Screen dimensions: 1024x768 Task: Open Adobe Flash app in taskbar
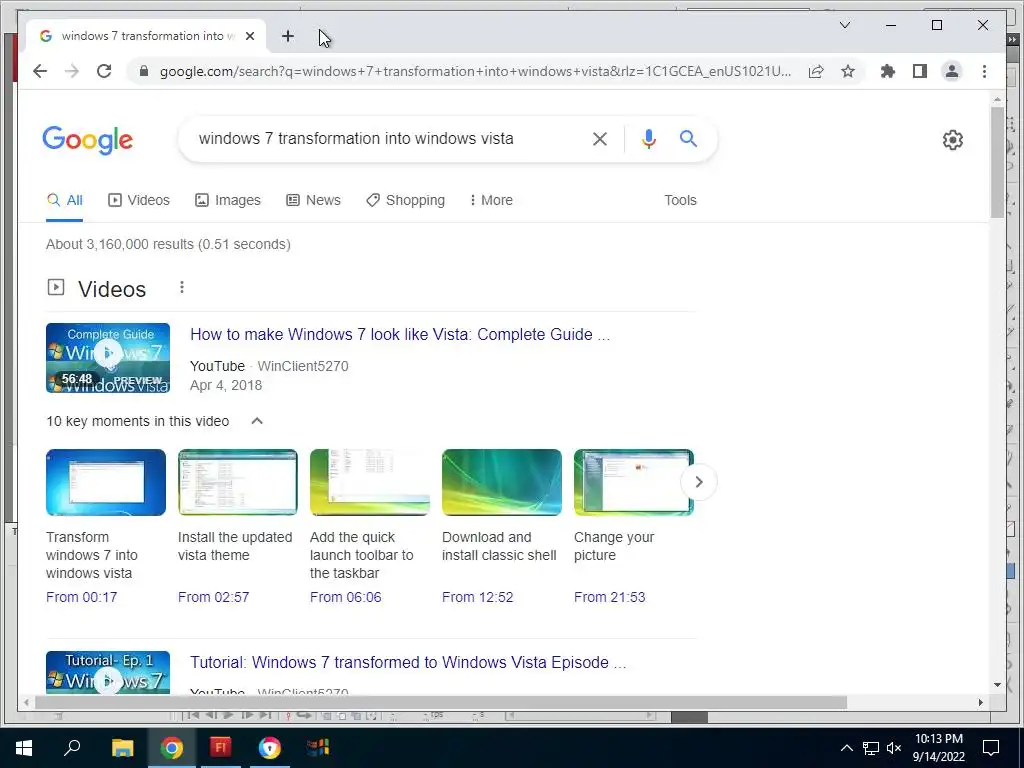(221, 748)
